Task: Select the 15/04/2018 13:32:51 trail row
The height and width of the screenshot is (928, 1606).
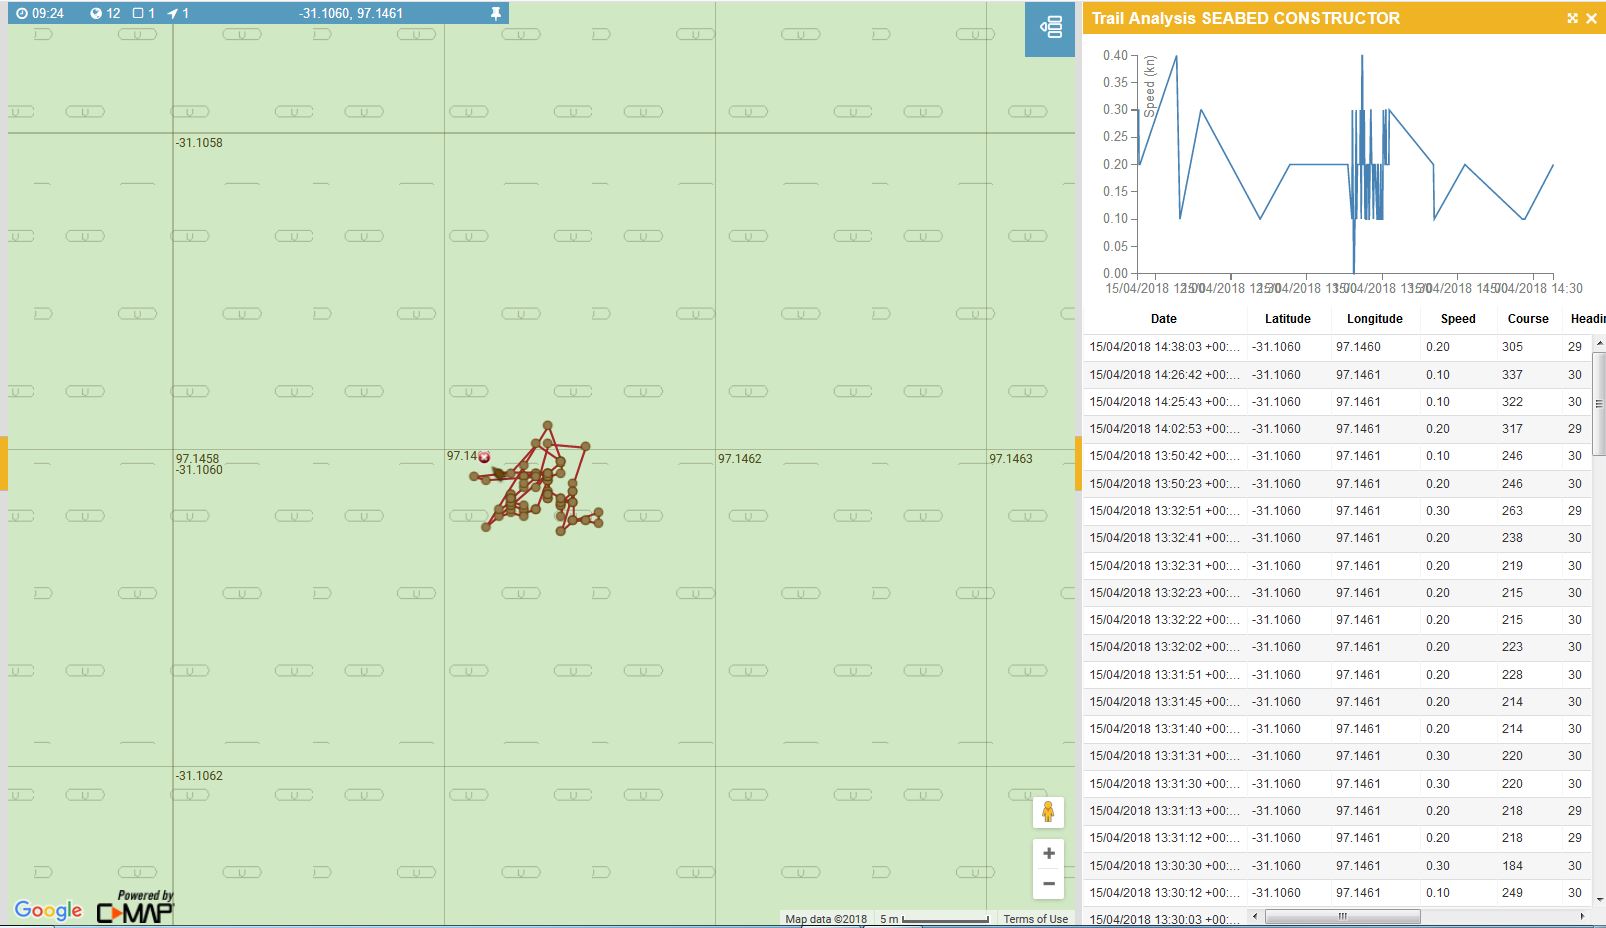Action: [x=1335, y=511]
